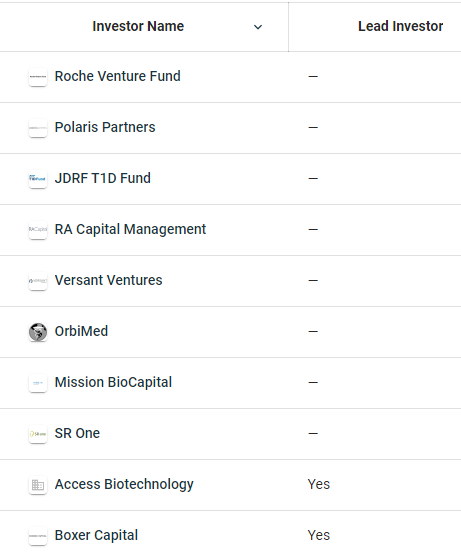Open the Access Biotechnology investor link
The height and width of the screenshot is (557, 461).
click(124, 485)
